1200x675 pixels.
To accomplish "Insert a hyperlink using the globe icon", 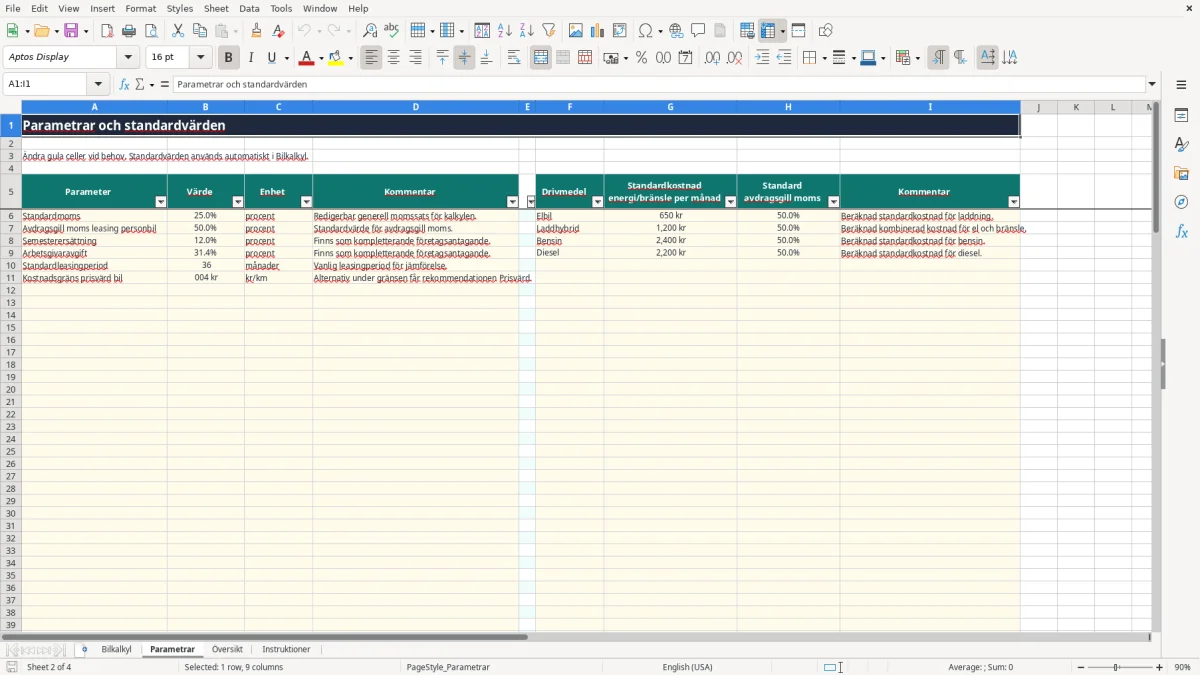I will click(676, 31).
